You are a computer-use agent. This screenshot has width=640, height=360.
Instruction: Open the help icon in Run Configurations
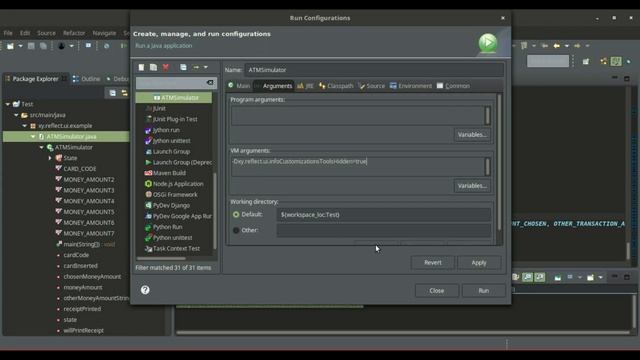pos(145,290)
